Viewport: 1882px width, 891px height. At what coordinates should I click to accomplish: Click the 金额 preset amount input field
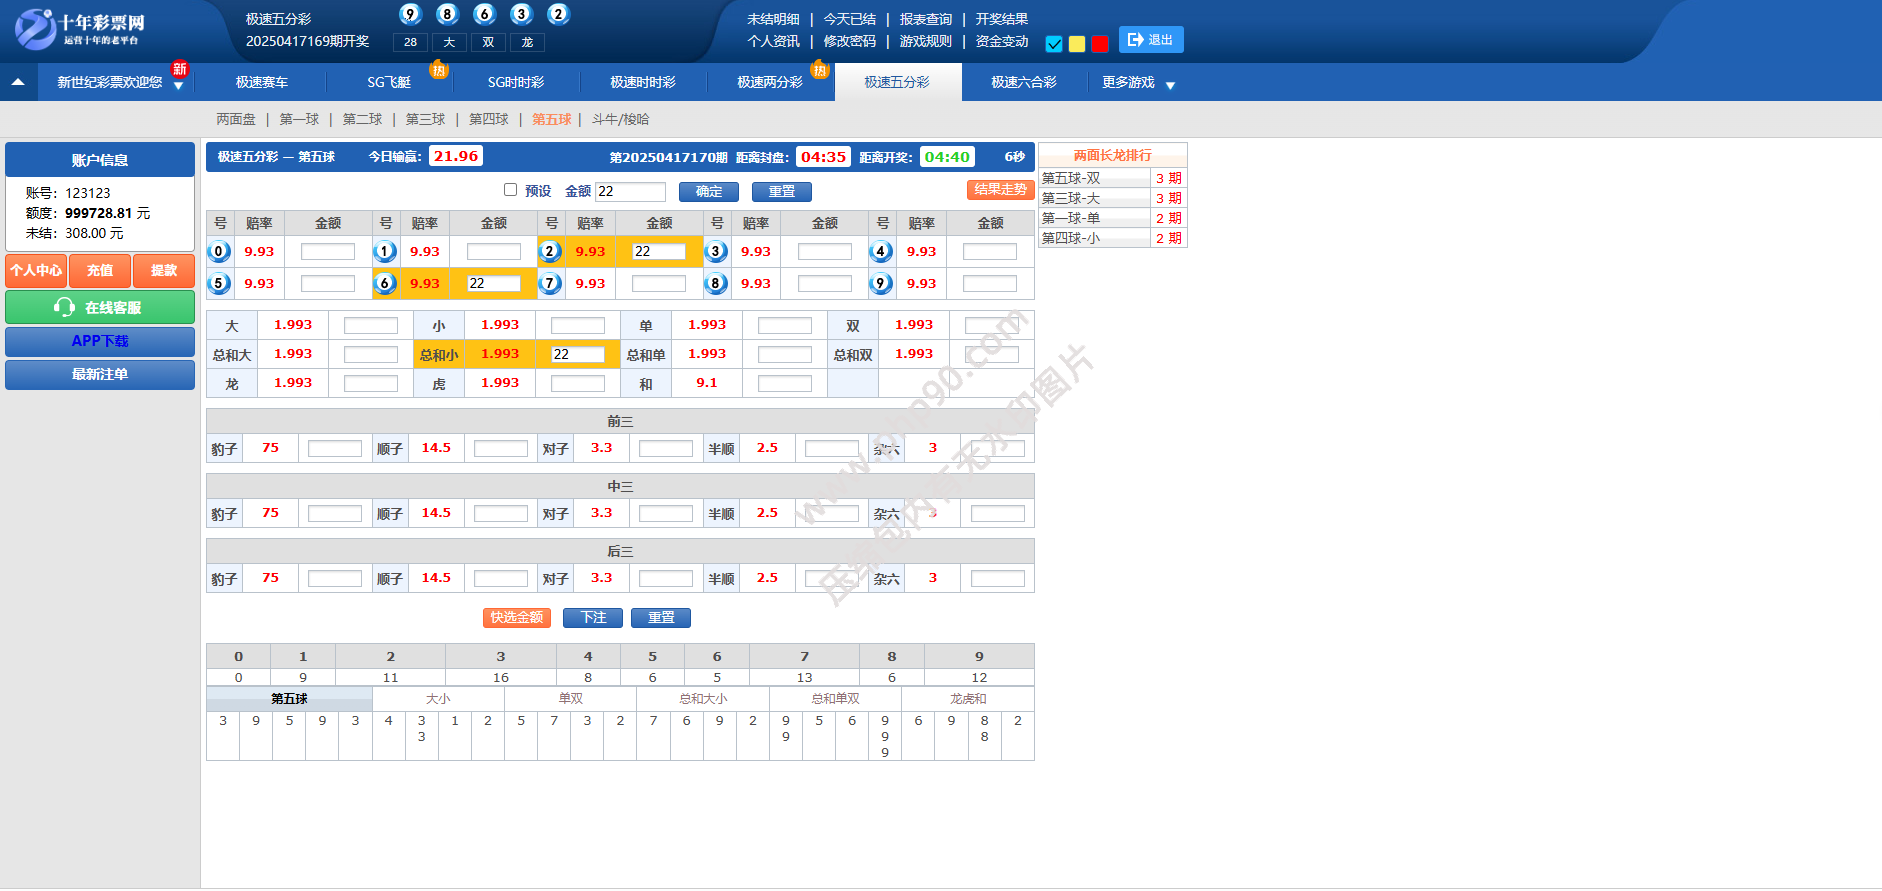(630, 192)
